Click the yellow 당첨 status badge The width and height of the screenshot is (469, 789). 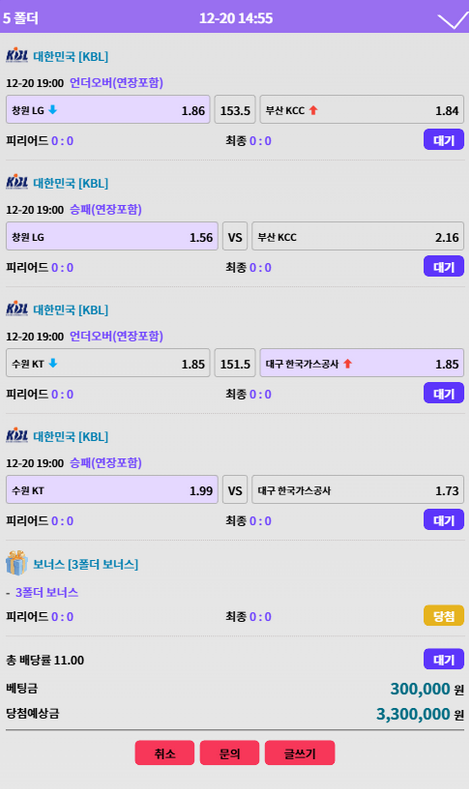(x=443, y=616)
